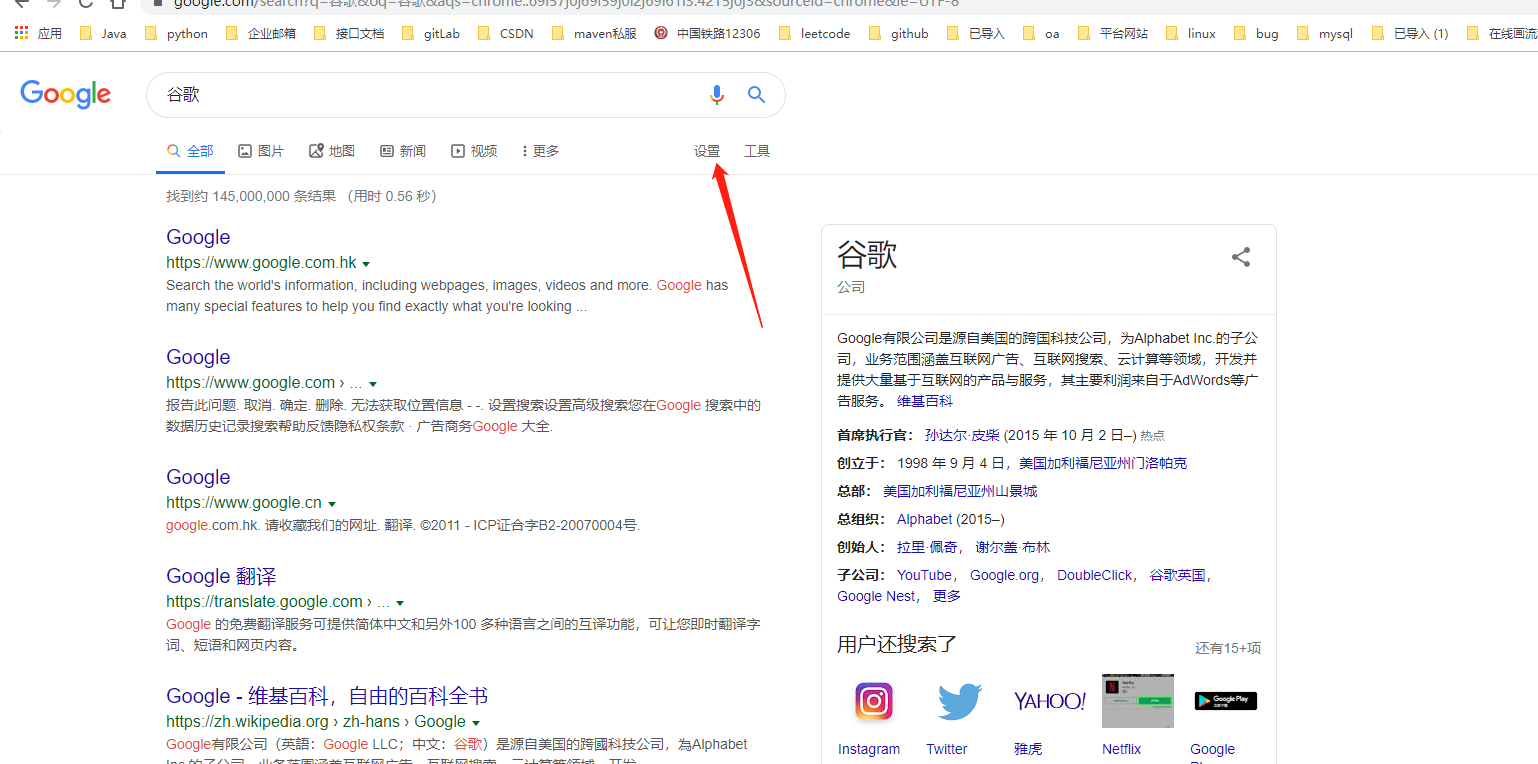Expand 还有15+项 related searches
The image size is (1538, 764).
1228,648
